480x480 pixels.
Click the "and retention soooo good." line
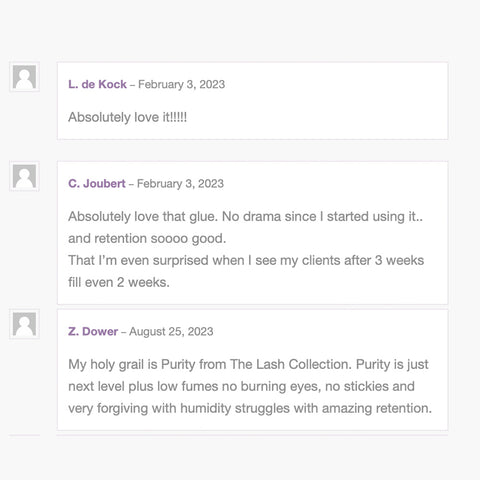point(147,239)
